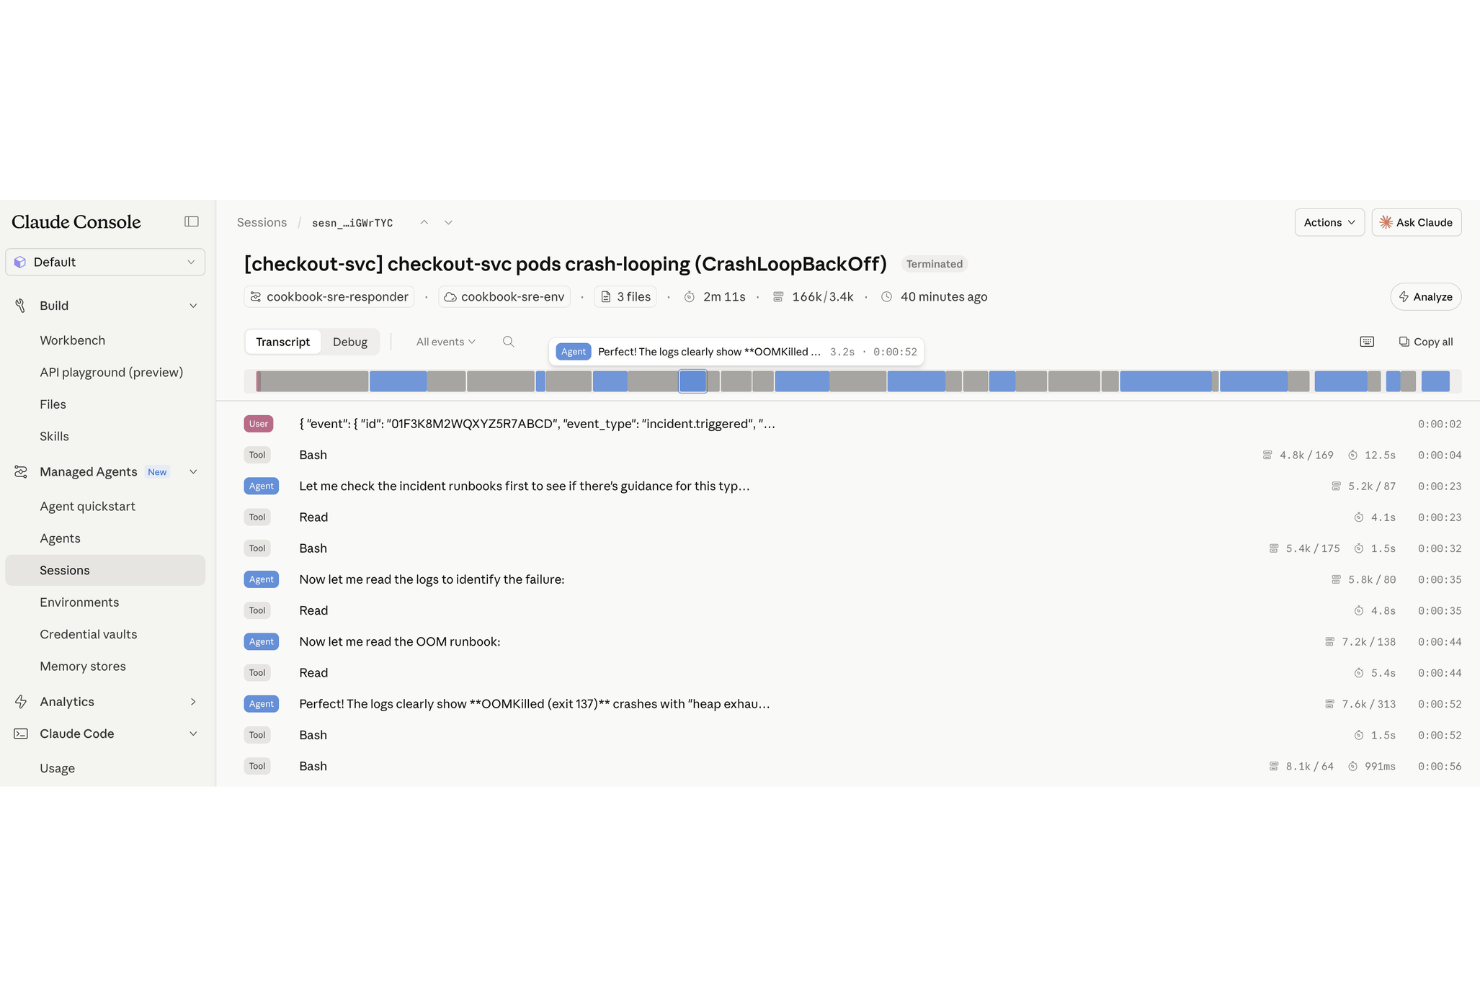This screenshot has width=1480, height=987.
Task: Click the red user marker at timeline start
Action: click(x=258, y=381)
